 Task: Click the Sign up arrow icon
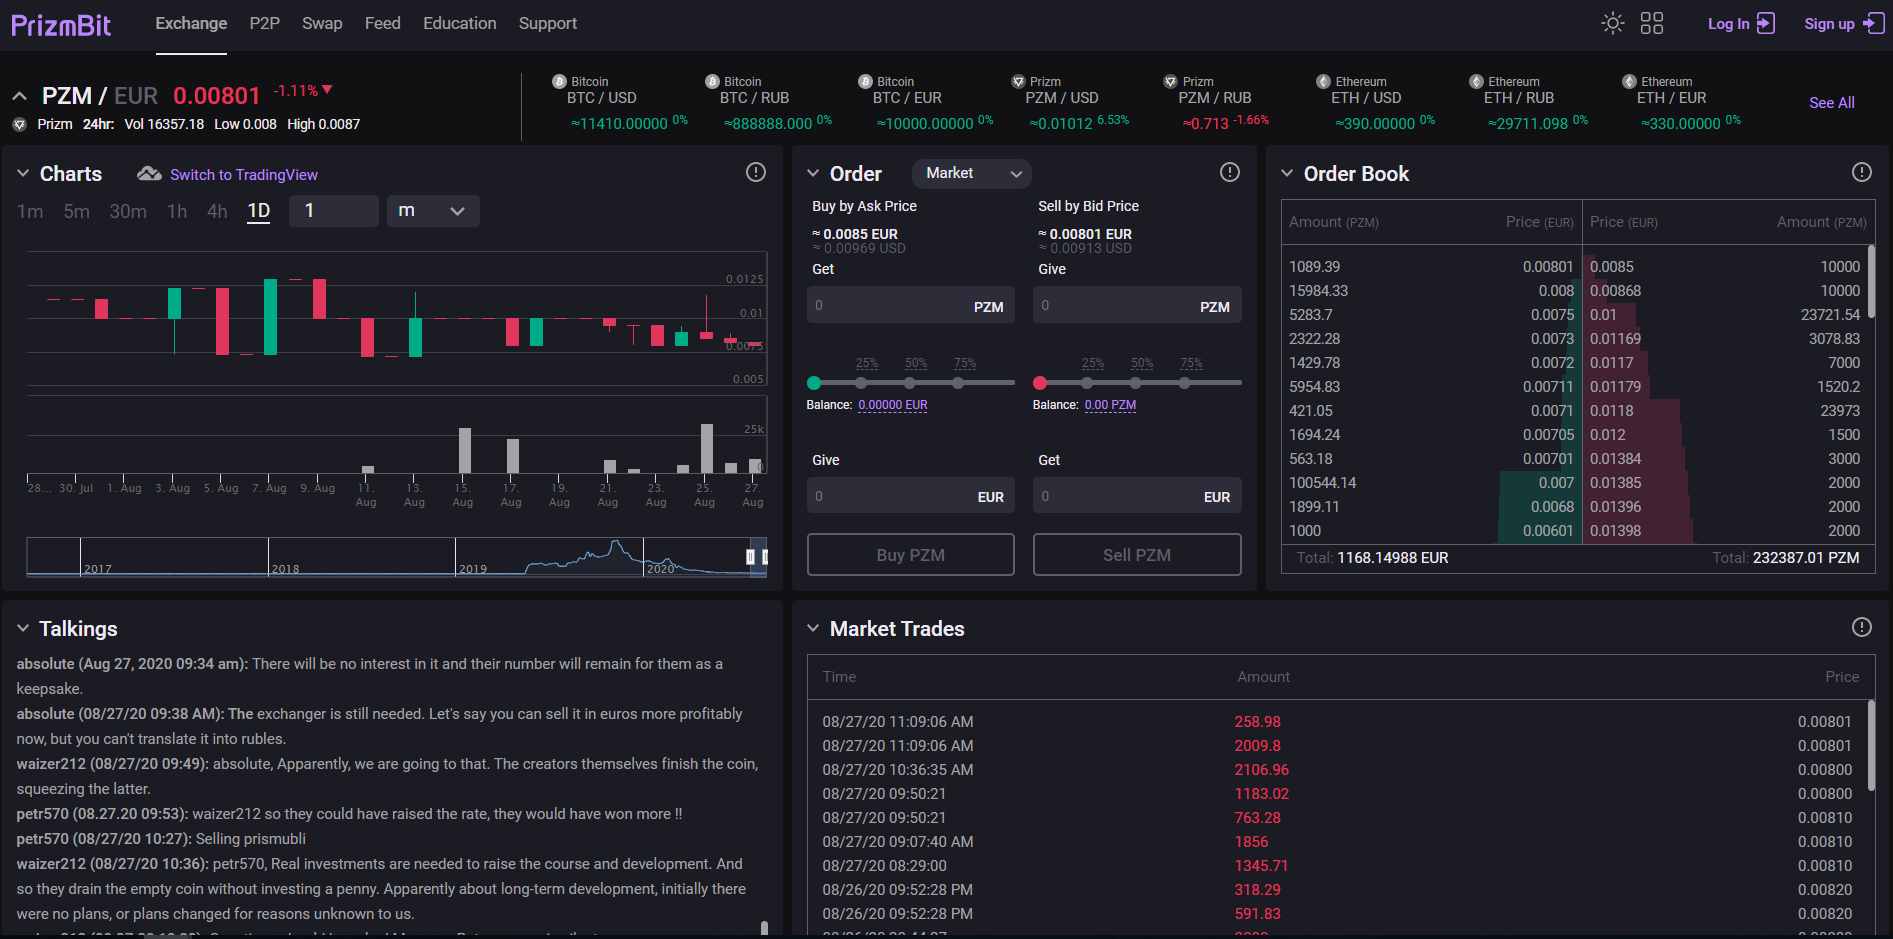[x=1874, y=24]
